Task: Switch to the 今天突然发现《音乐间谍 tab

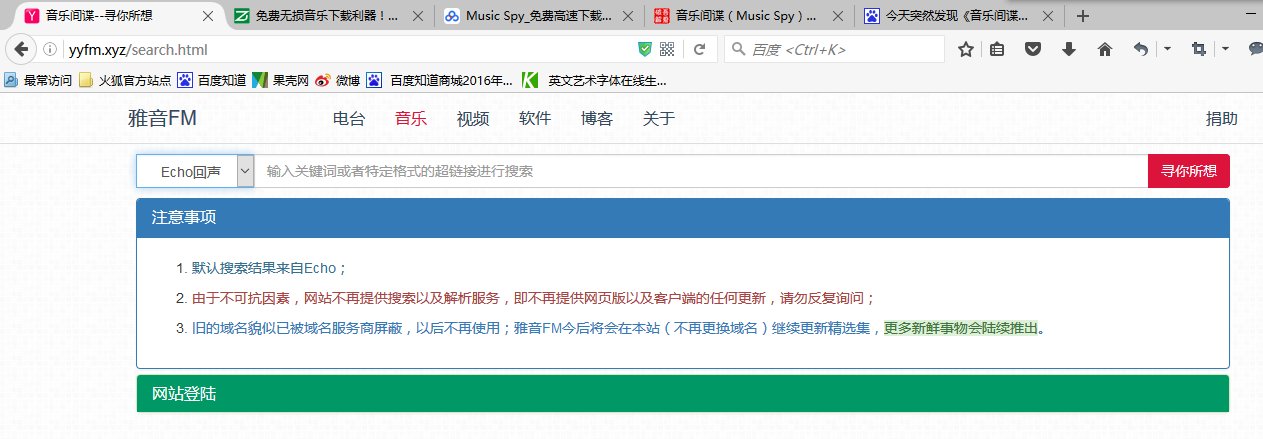Action: pyautogui.click(x=958, y=16)
